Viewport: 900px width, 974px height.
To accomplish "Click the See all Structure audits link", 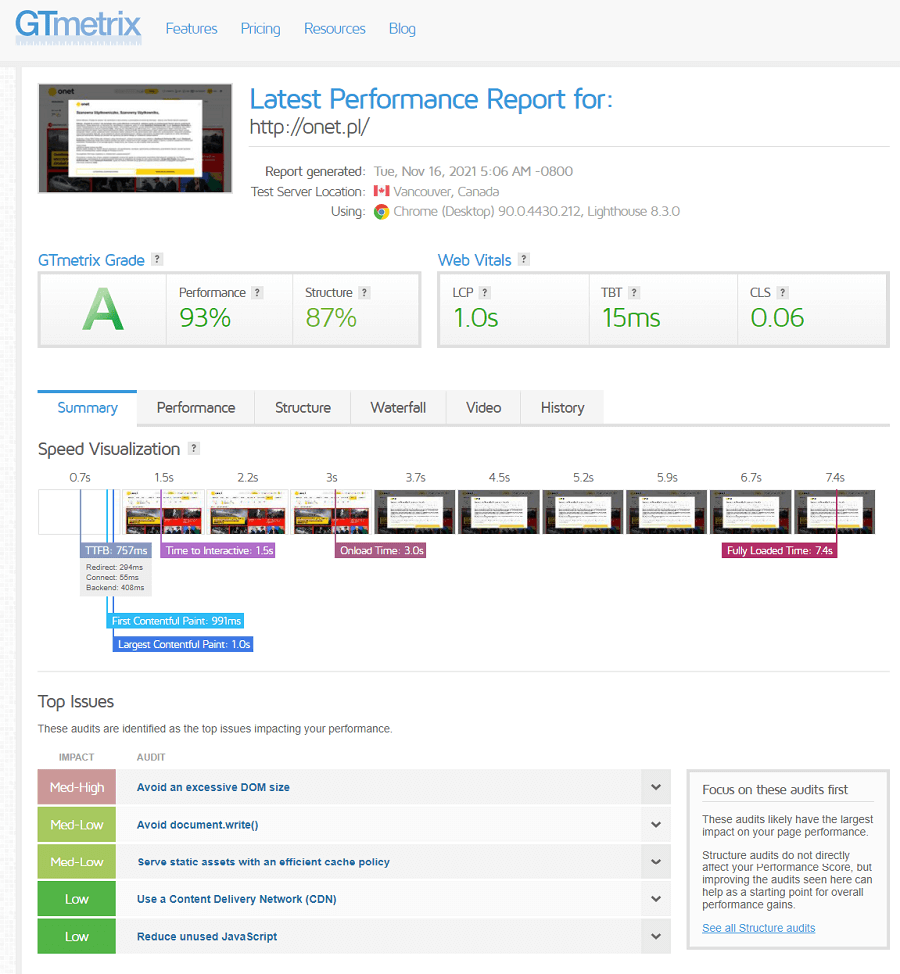I will [758, 928].
